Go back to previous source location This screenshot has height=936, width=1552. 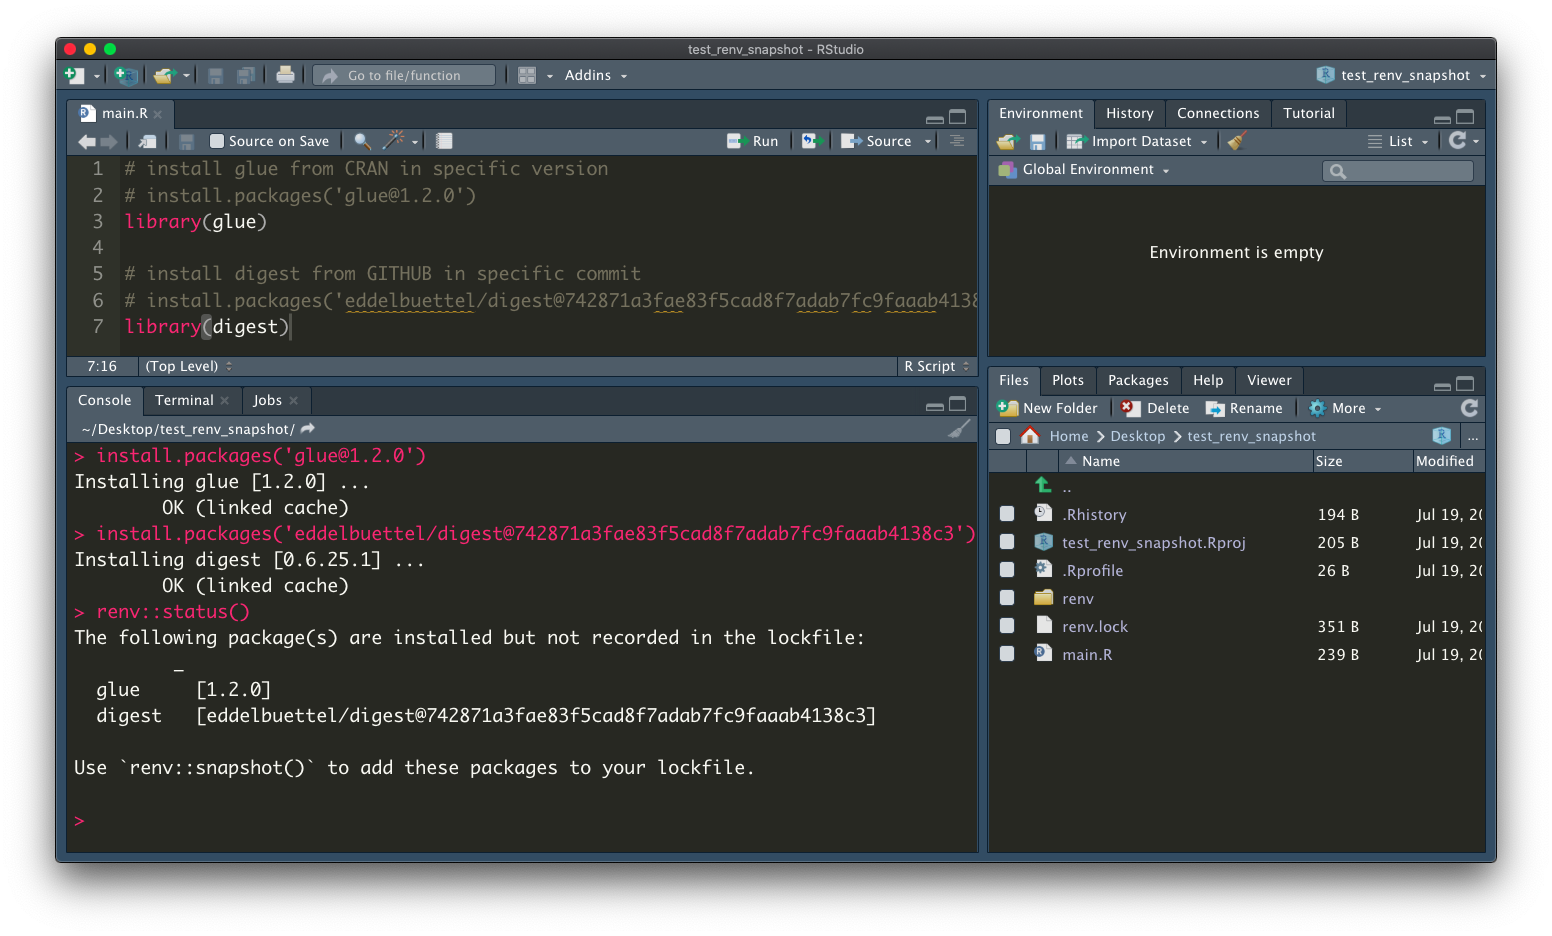coord(87,142)
